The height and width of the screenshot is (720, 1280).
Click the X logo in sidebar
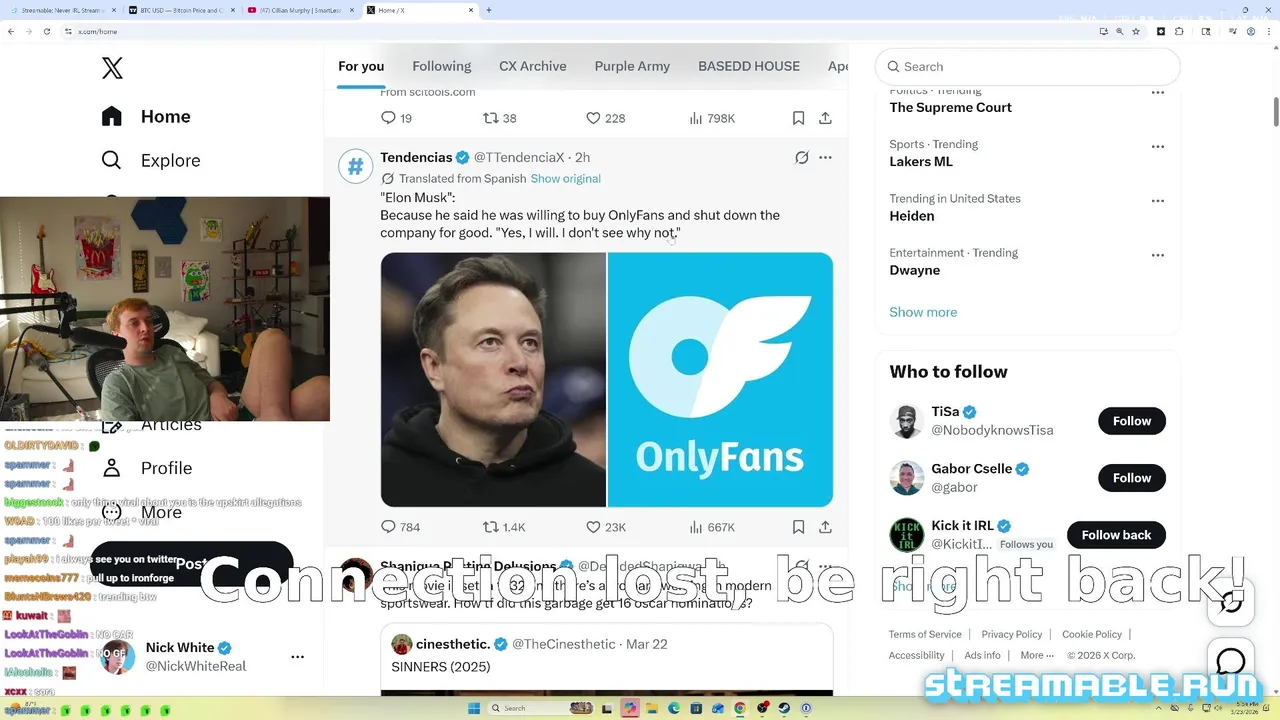(x=112, y=68)
